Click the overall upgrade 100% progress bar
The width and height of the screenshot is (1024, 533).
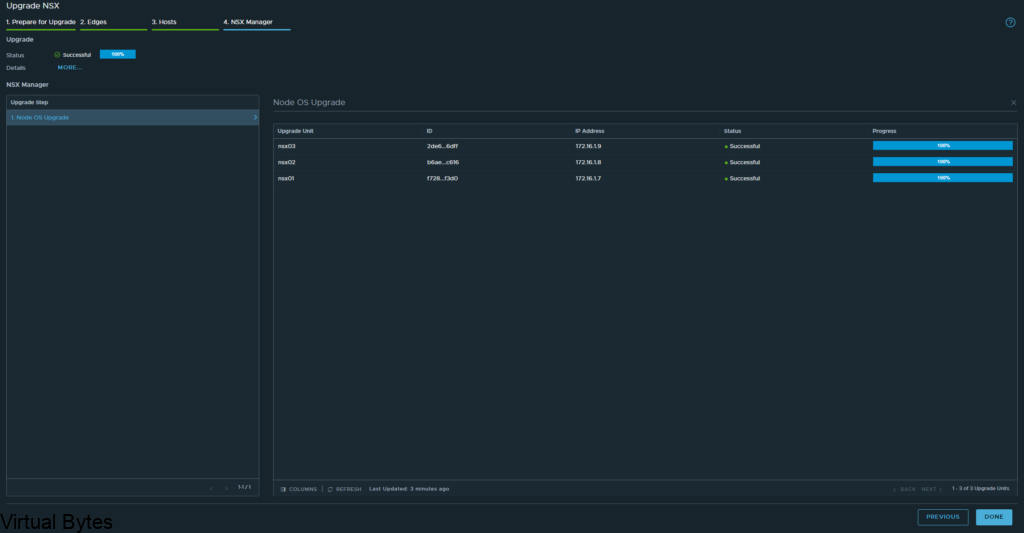118,54
